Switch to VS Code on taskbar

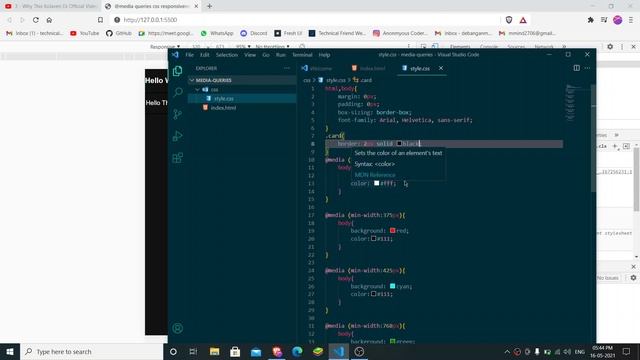pyautogui.click(x=338, y=351)
